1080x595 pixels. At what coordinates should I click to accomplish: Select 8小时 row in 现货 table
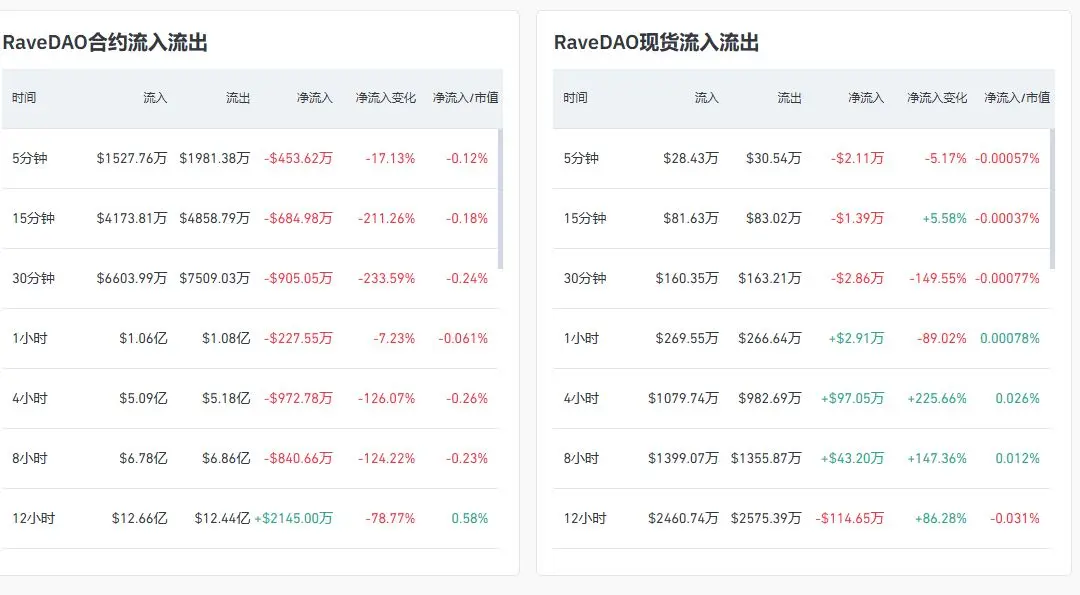coord(802,458)
